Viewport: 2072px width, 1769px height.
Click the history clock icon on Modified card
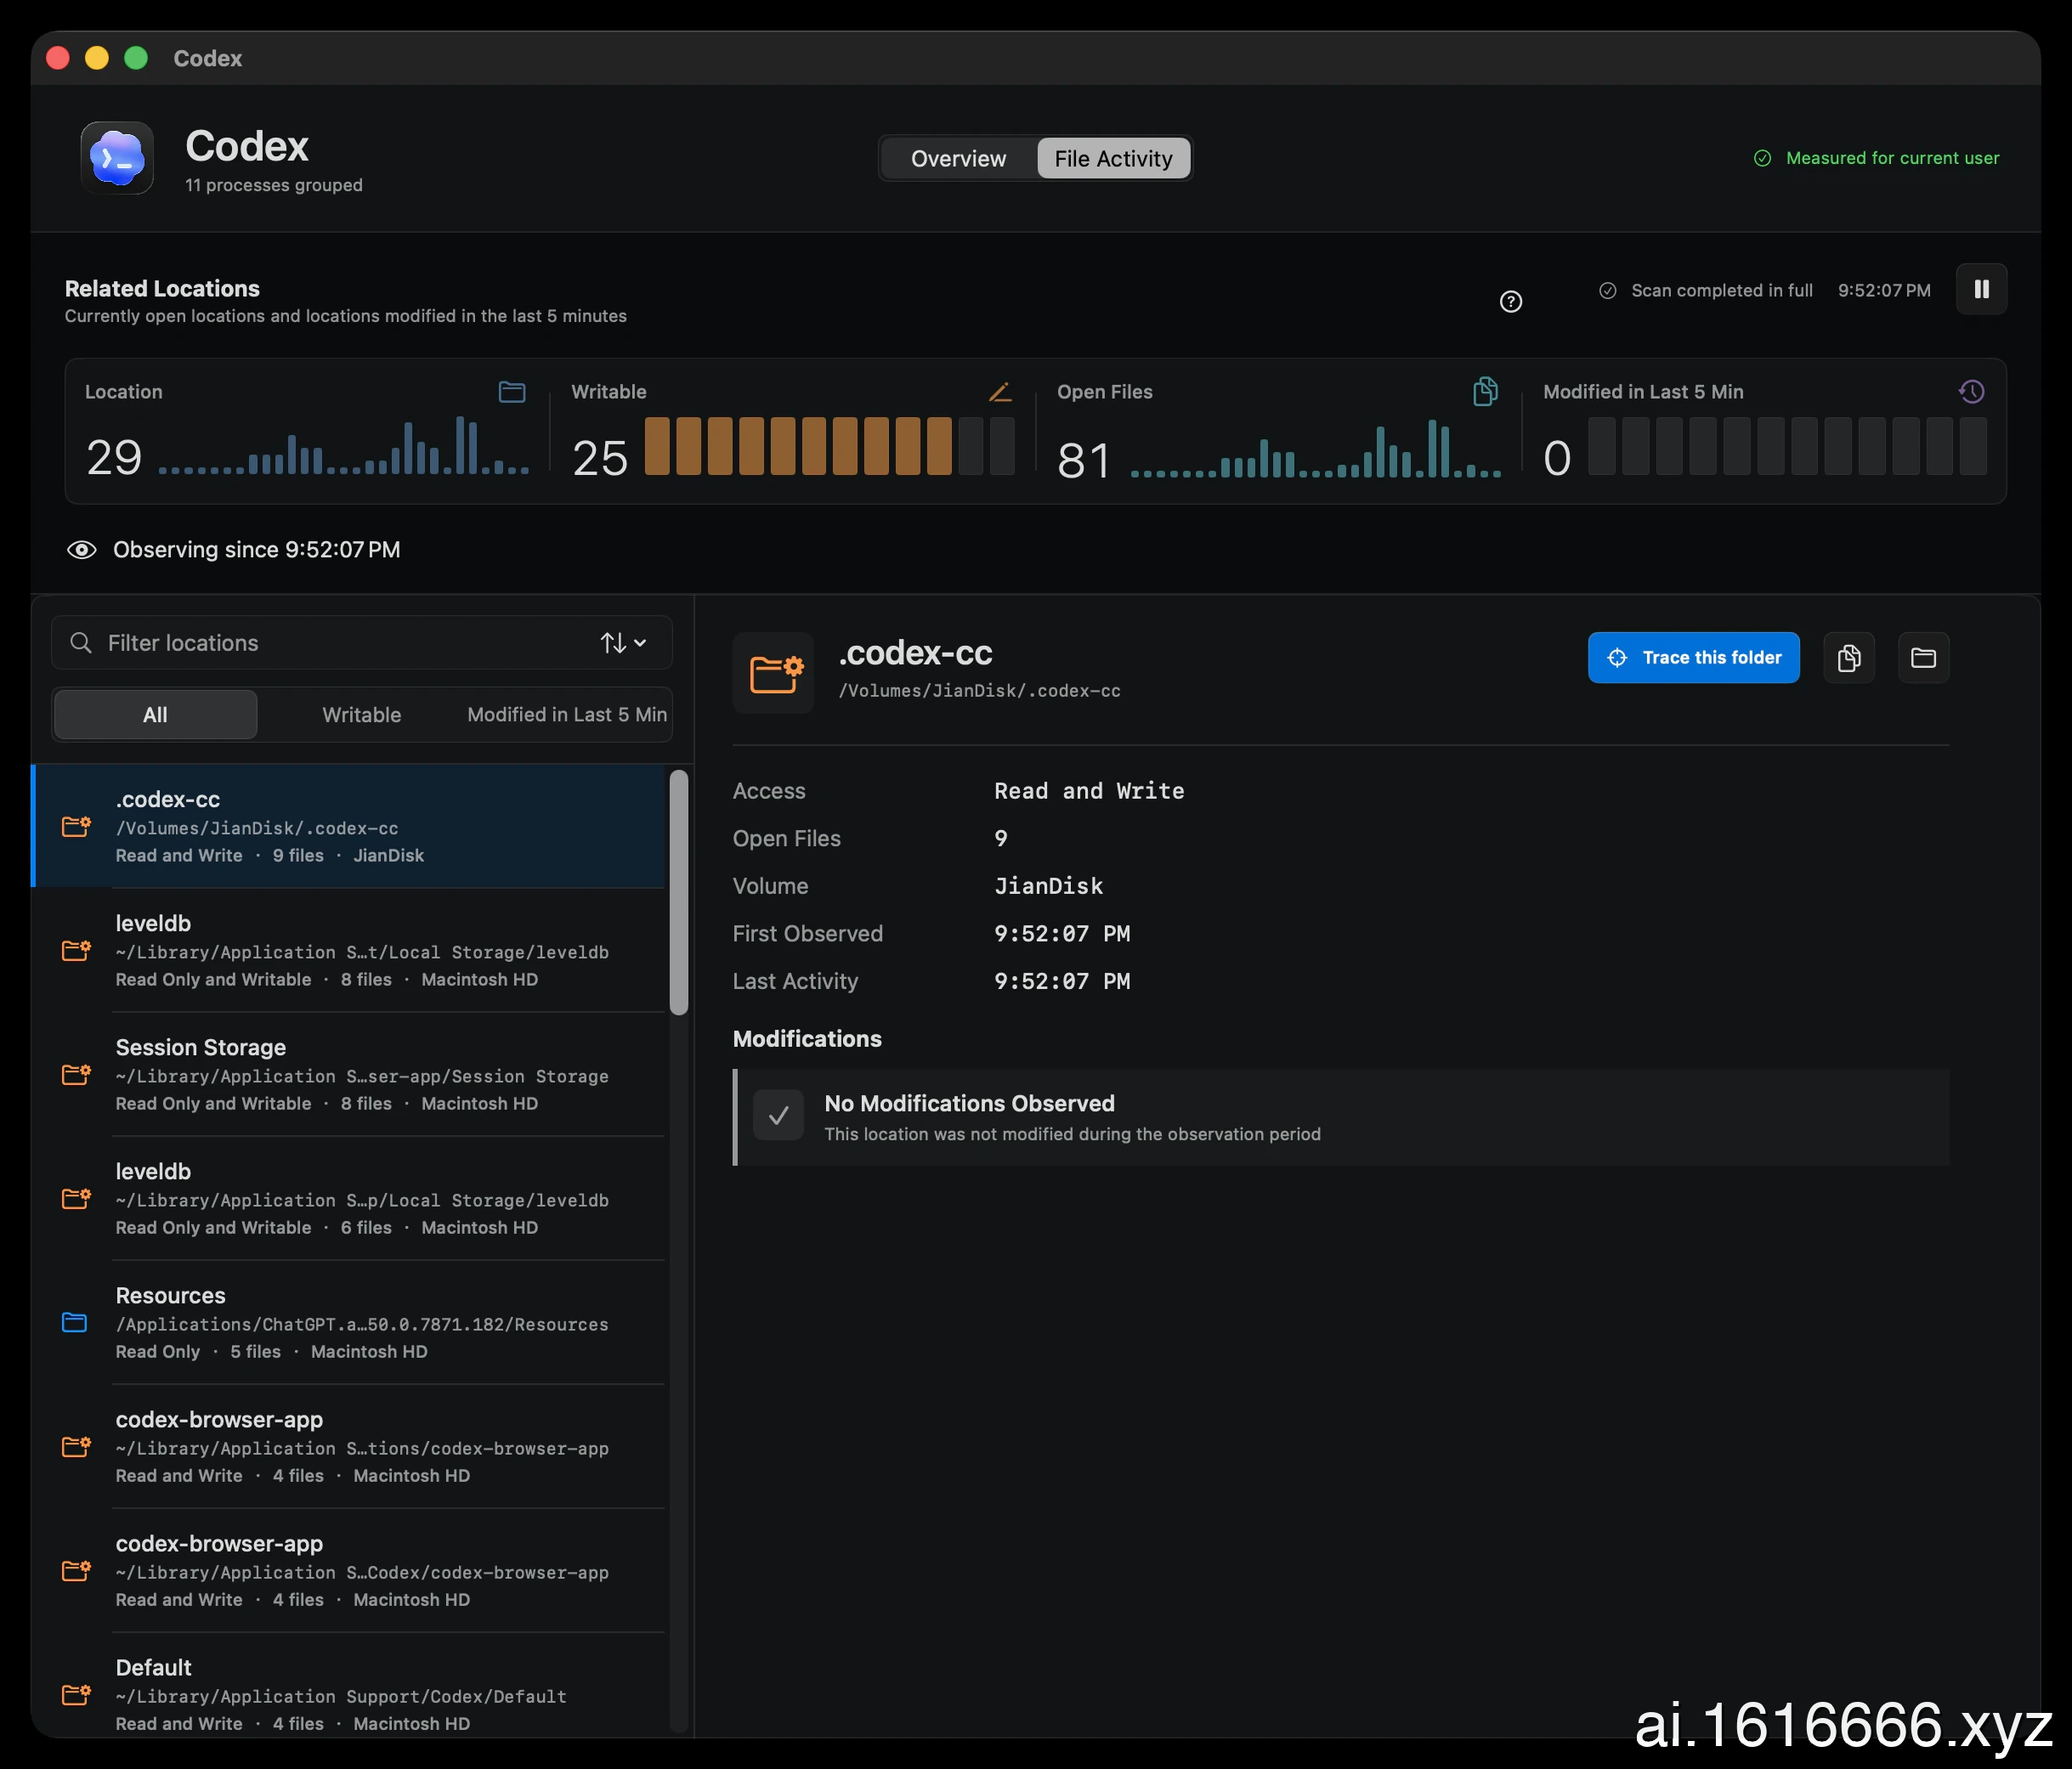click(1971, 392)
